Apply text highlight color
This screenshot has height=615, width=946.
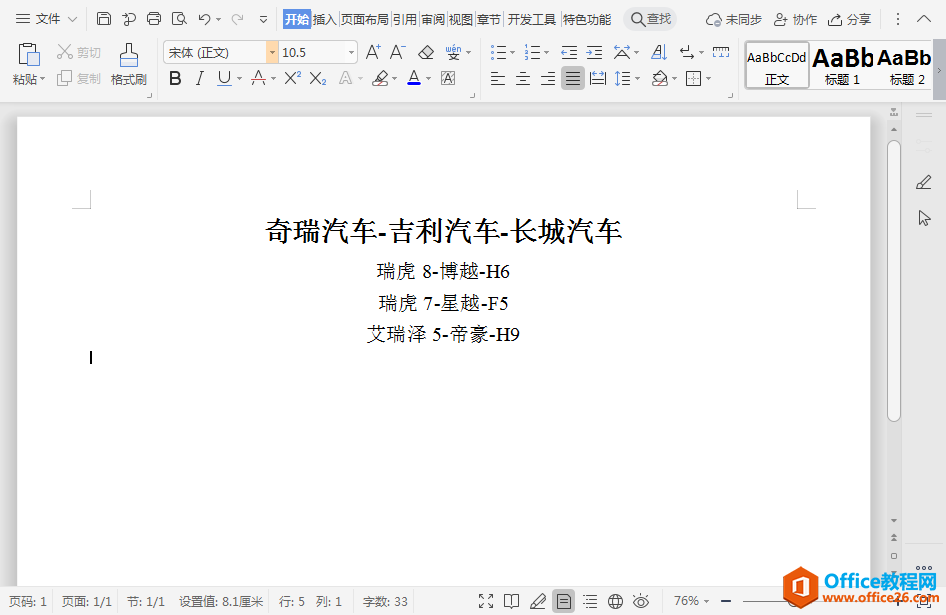click(380, 78)
